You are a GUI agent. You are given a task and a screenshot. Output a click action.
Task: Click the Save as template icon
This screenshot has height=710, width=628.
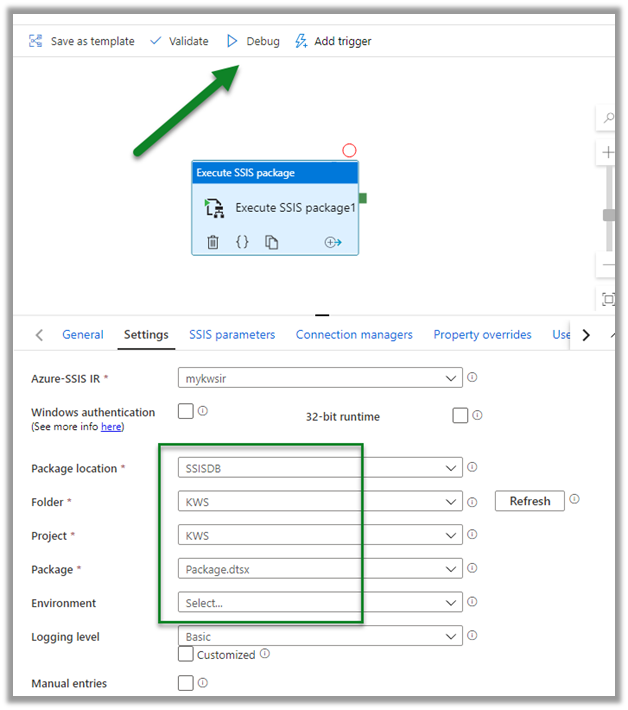36,41
